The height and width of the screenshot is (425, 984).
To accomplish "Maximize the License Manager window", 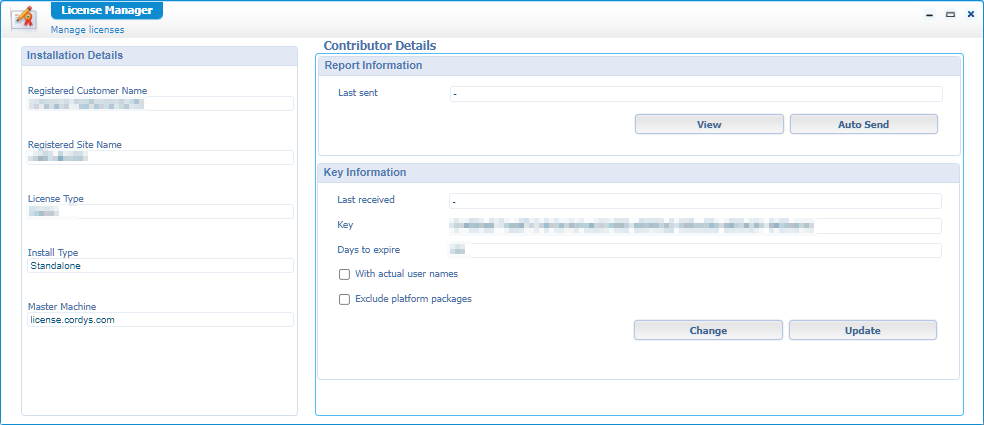I will coord(950,14).
